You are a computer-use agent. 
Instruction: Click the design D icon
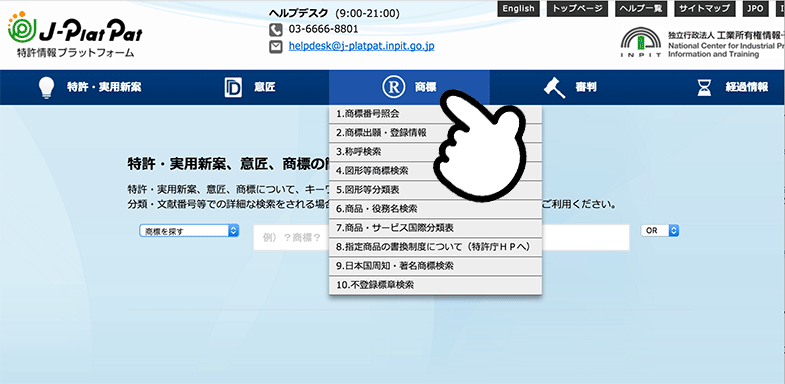tap(233, 88)
